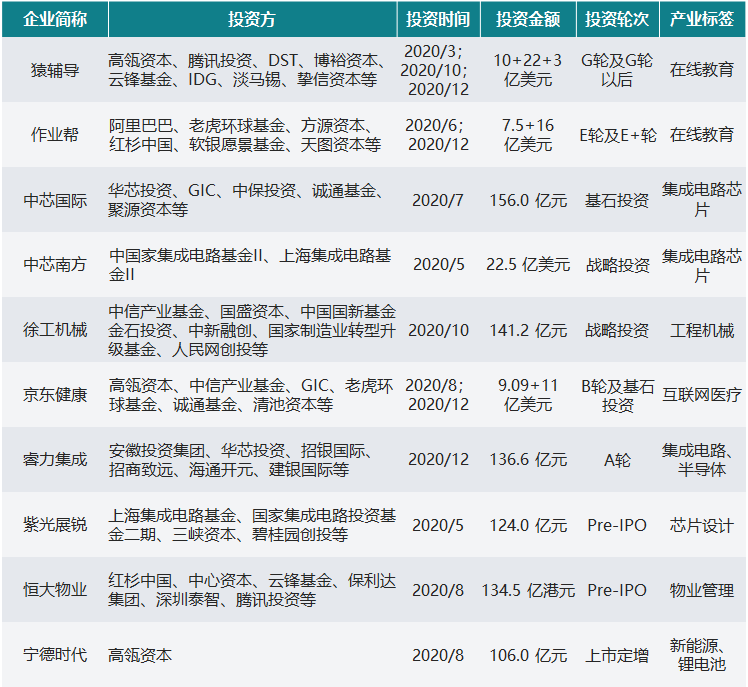Click Pre-IPO round cell for 恒大物业
Image resolution: width=748 pixels, height=687 pixels.
pos(617,590)
